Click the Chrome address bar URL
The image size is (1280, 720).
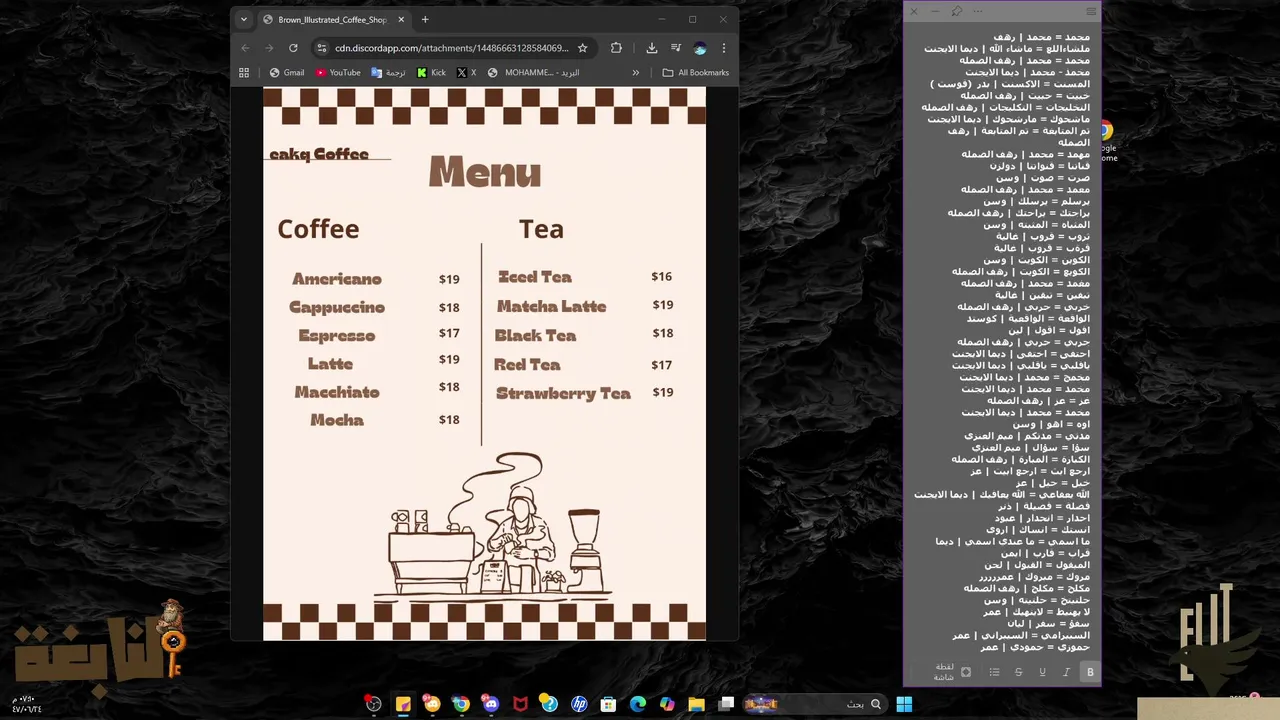[x=452, y=48]
